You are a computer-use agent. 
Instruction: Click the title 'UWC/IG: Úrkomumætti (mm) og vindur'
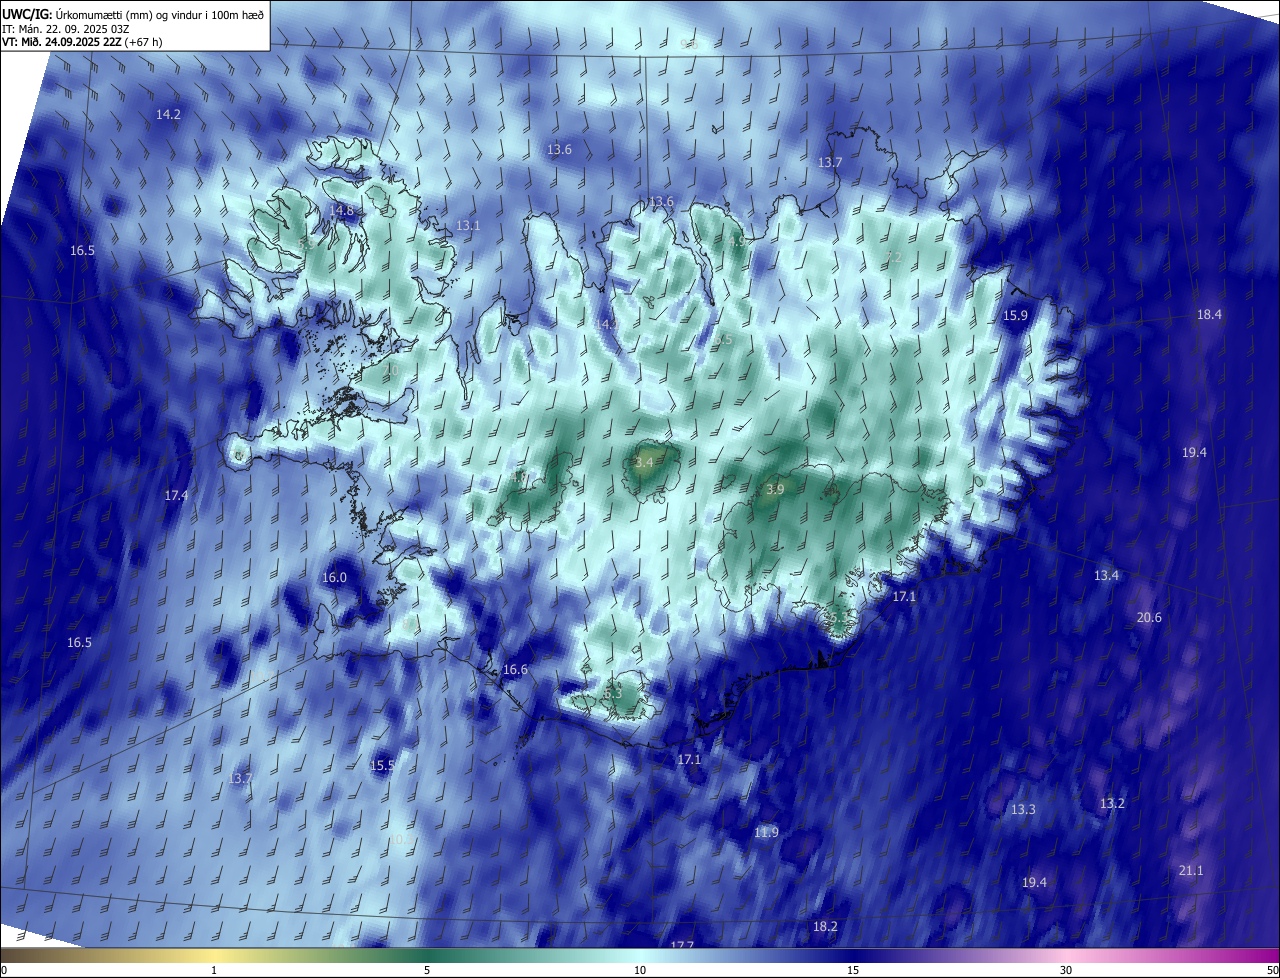[x=134, y=13]
